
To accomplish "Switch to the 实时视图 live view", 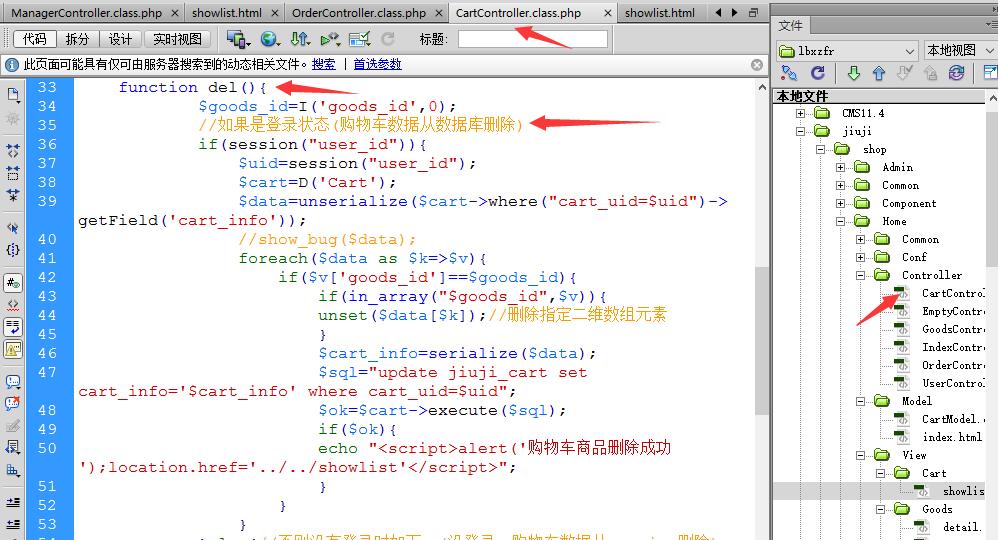I will pyautogui.click(x=178, y=39).
